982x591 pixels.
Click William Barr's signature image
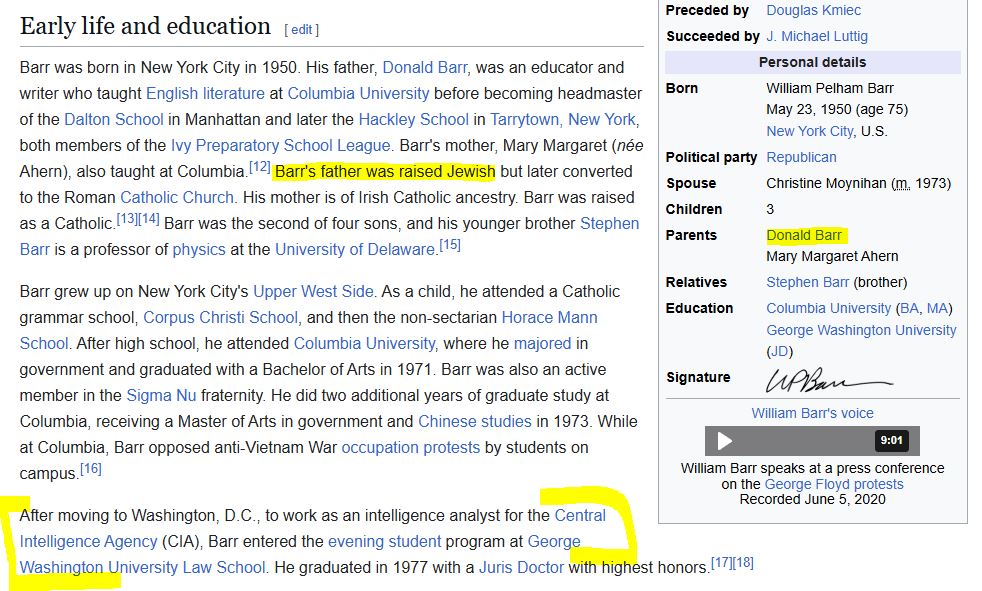click(829, 381)
